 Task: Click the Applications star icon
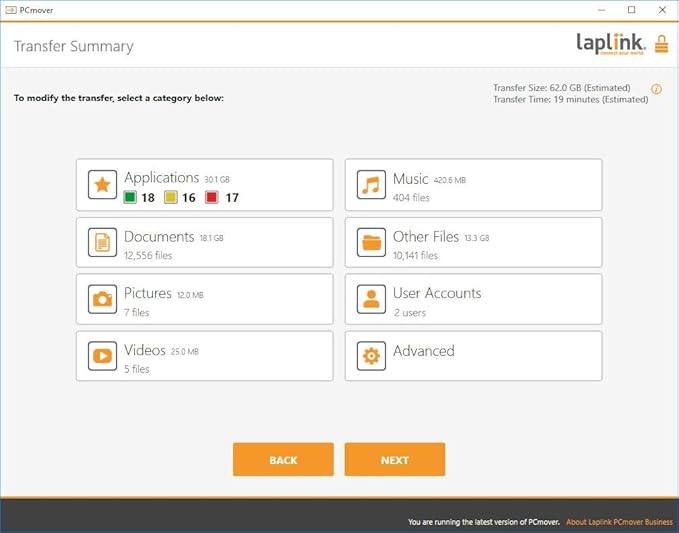102,185
